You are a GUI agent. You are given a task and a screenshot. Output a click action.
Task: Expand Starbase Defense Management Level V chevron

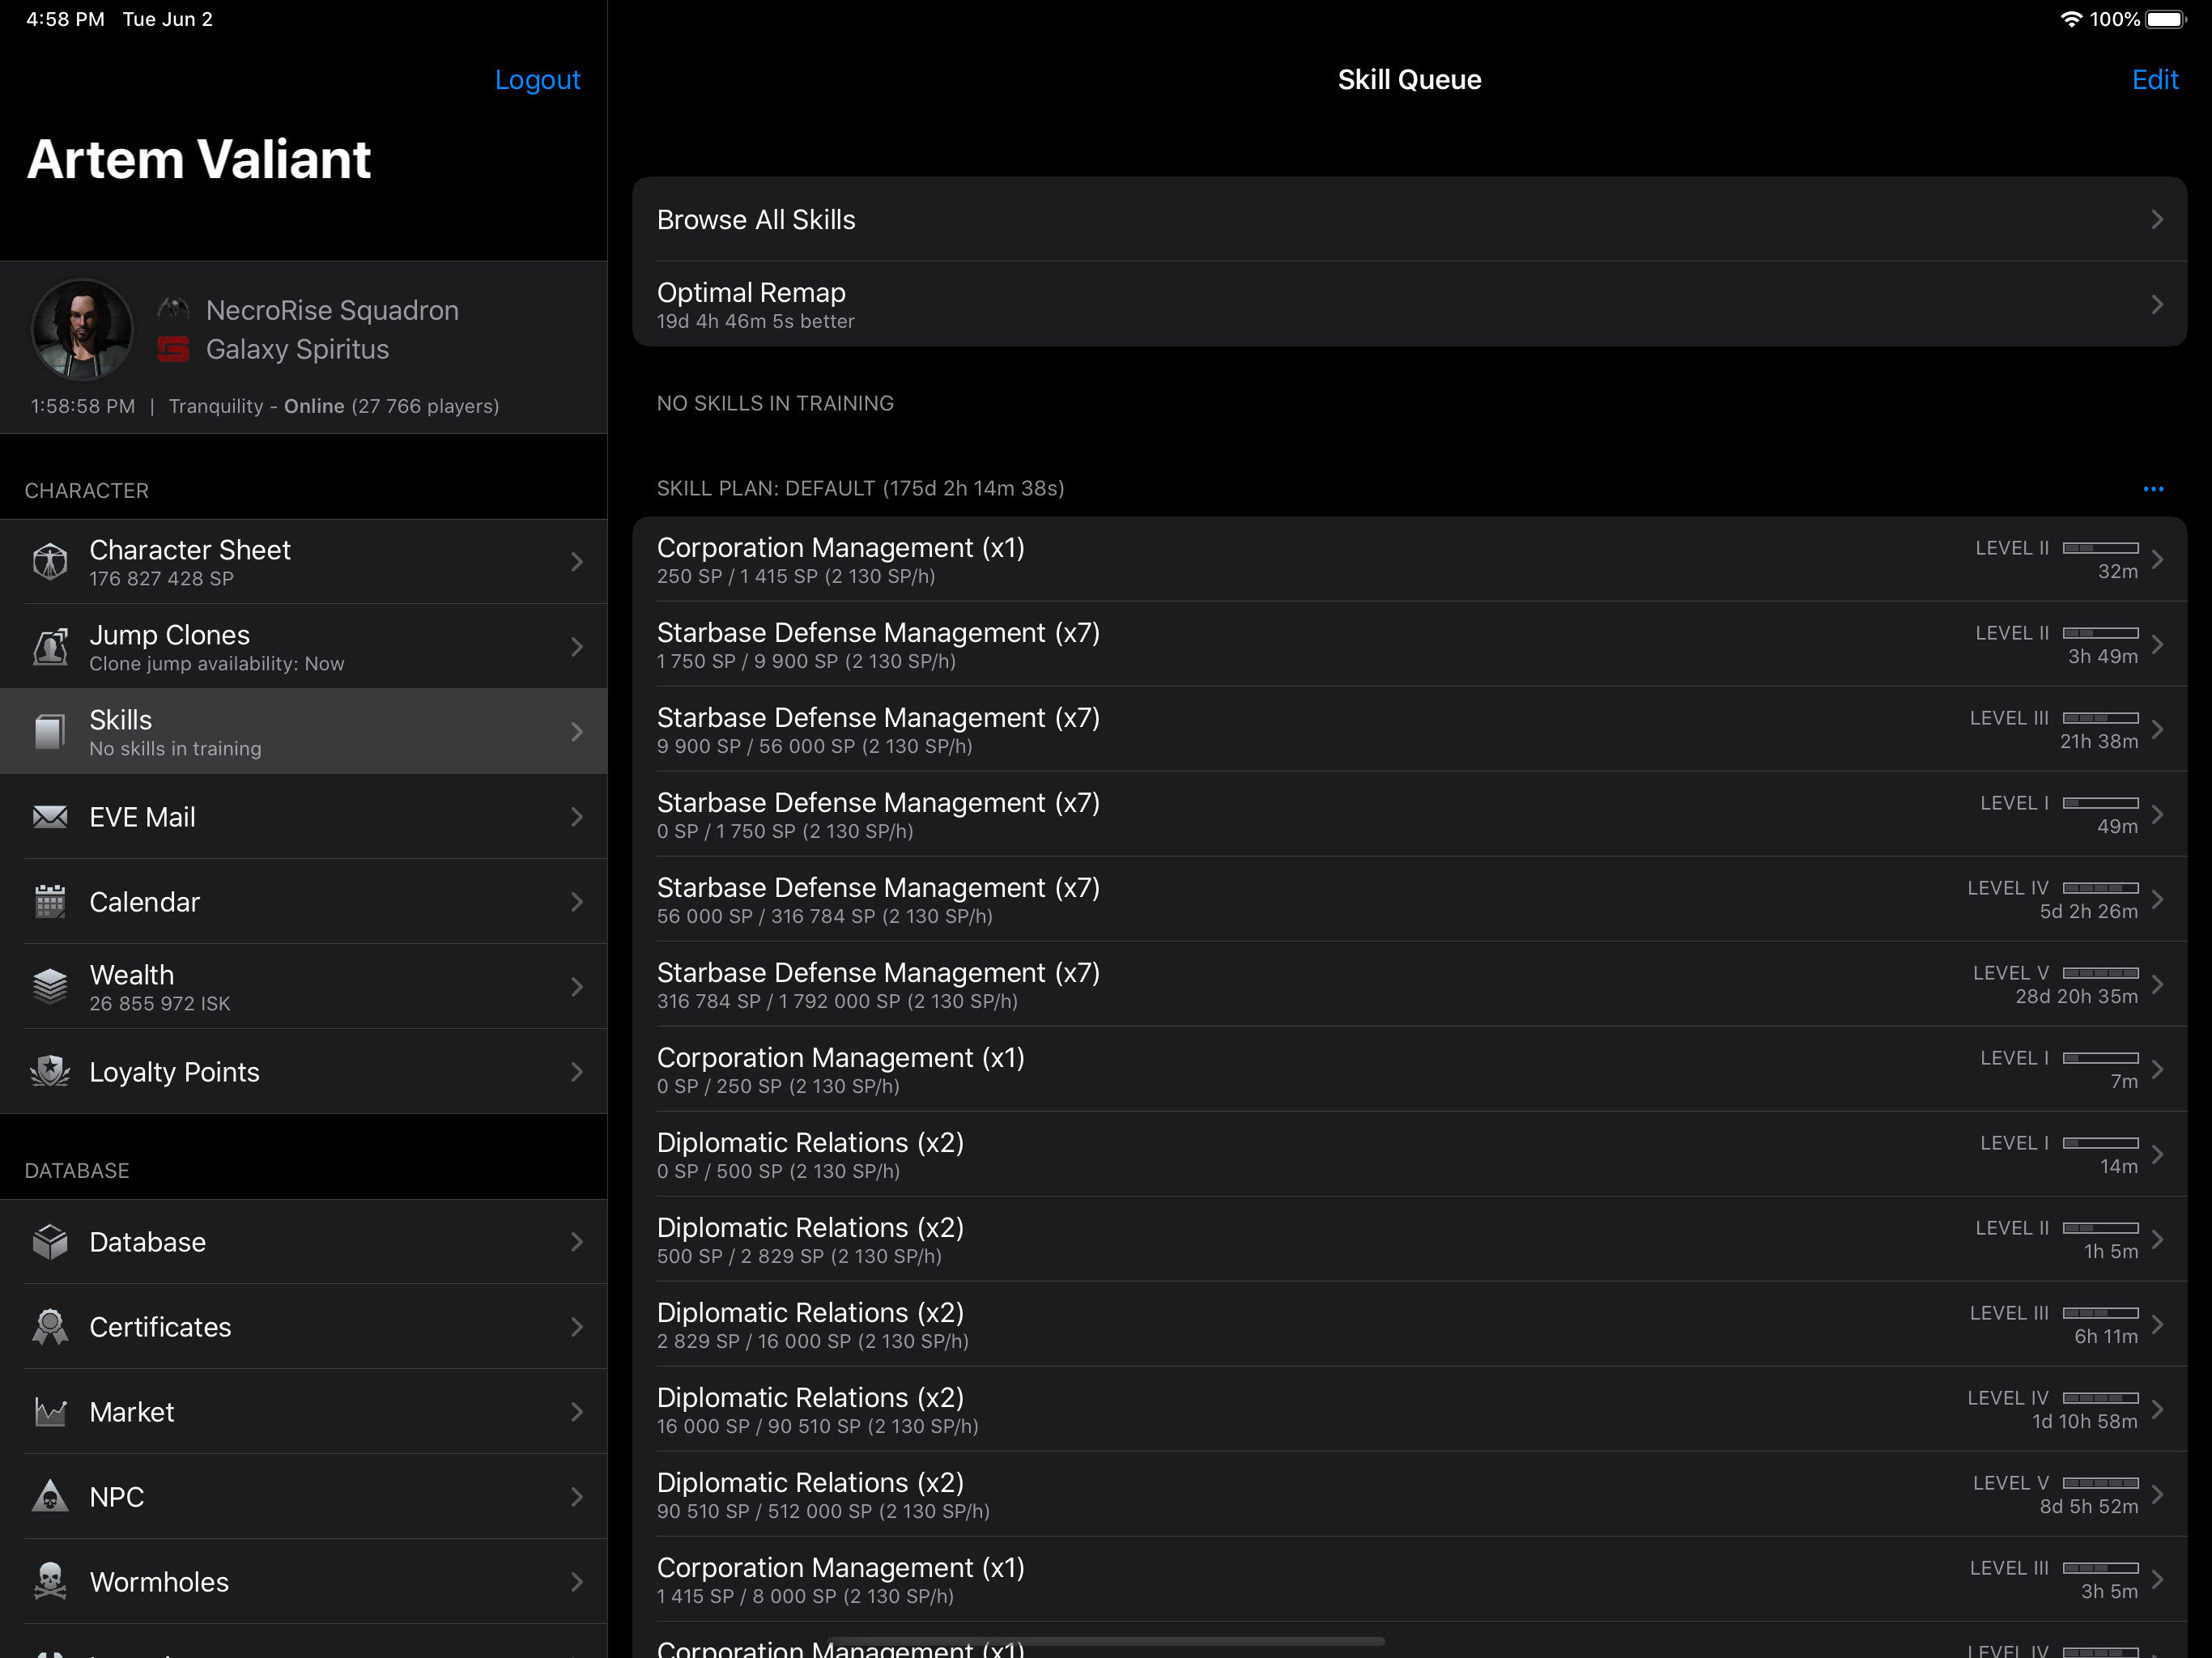(2157, 984)
